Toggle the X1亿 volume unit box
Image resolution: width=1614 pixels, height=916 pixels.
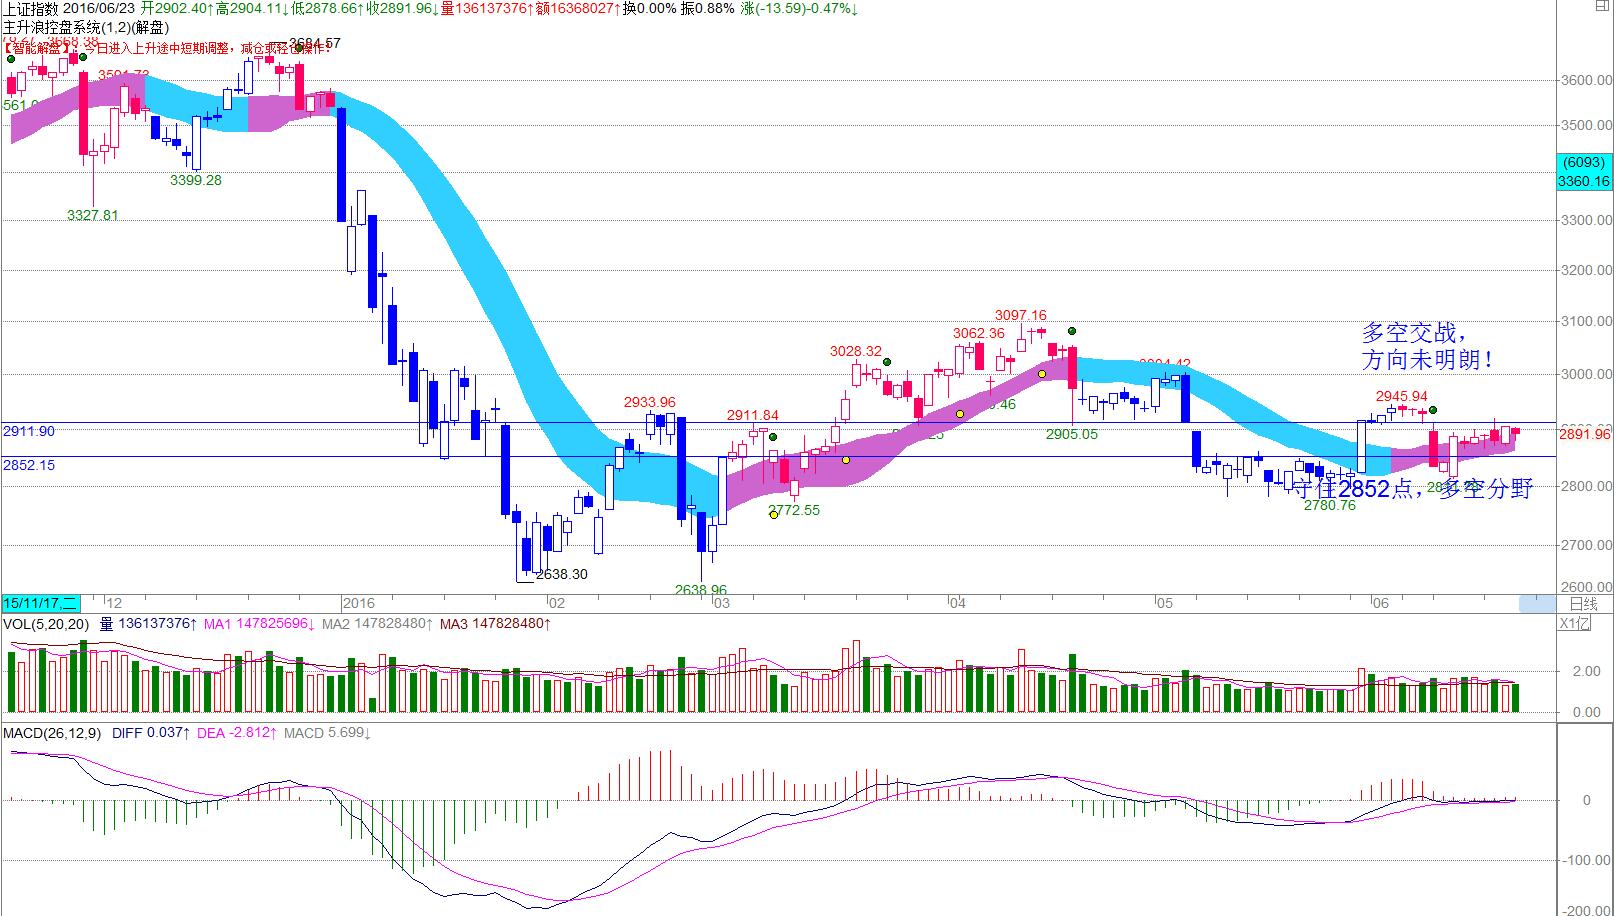[x=1574, y=624]
